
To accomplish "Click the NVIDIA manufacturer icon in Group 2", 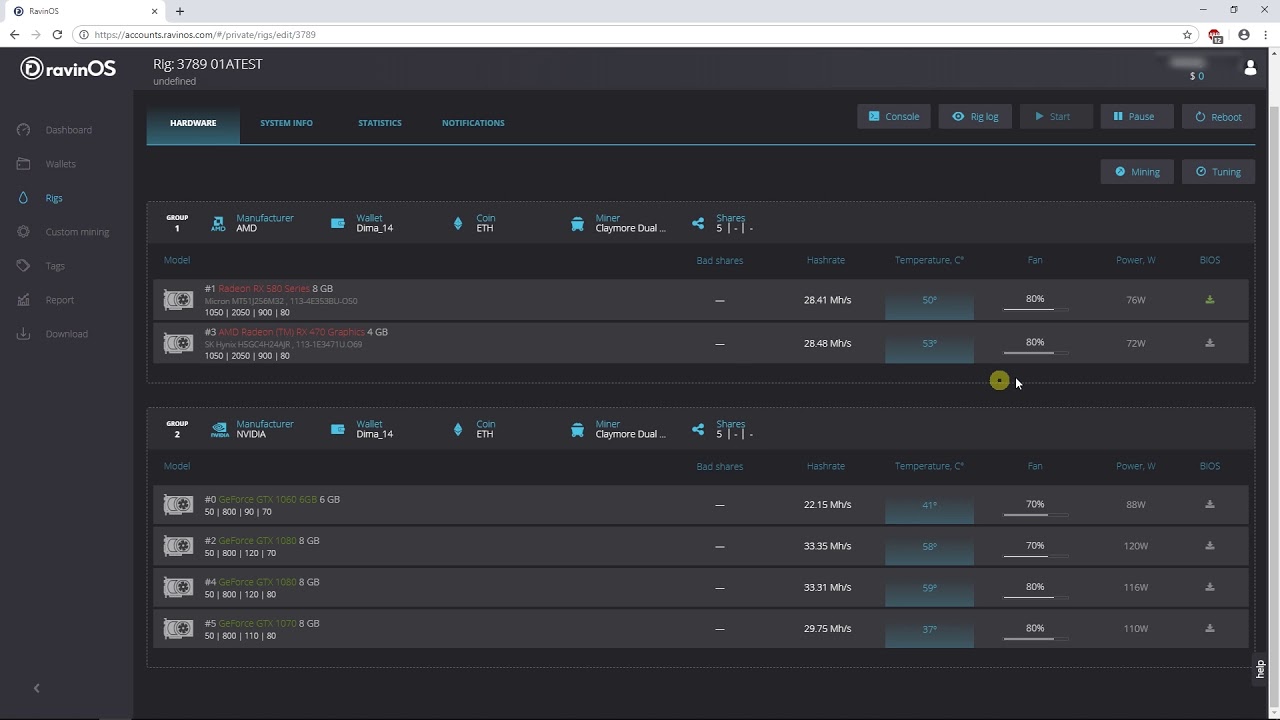I will [x=219, y=430].
